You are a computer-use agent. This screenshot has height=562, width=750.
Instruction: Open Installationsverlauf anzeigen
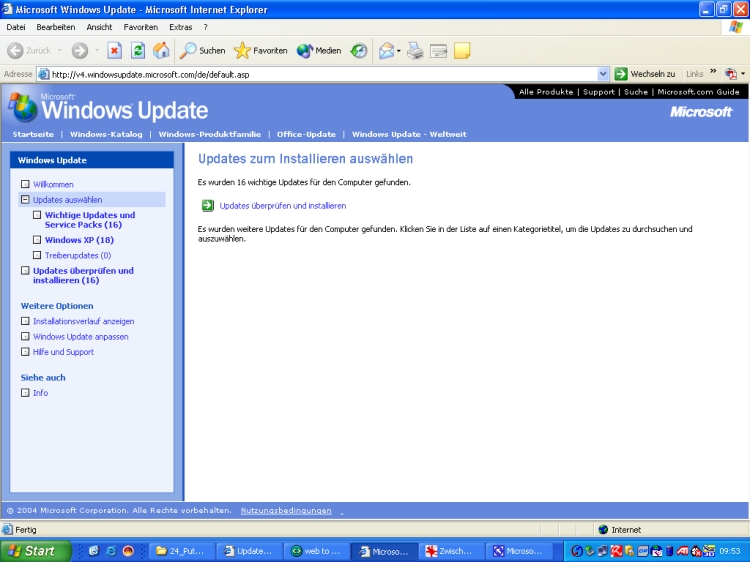[x=83, y=321]
